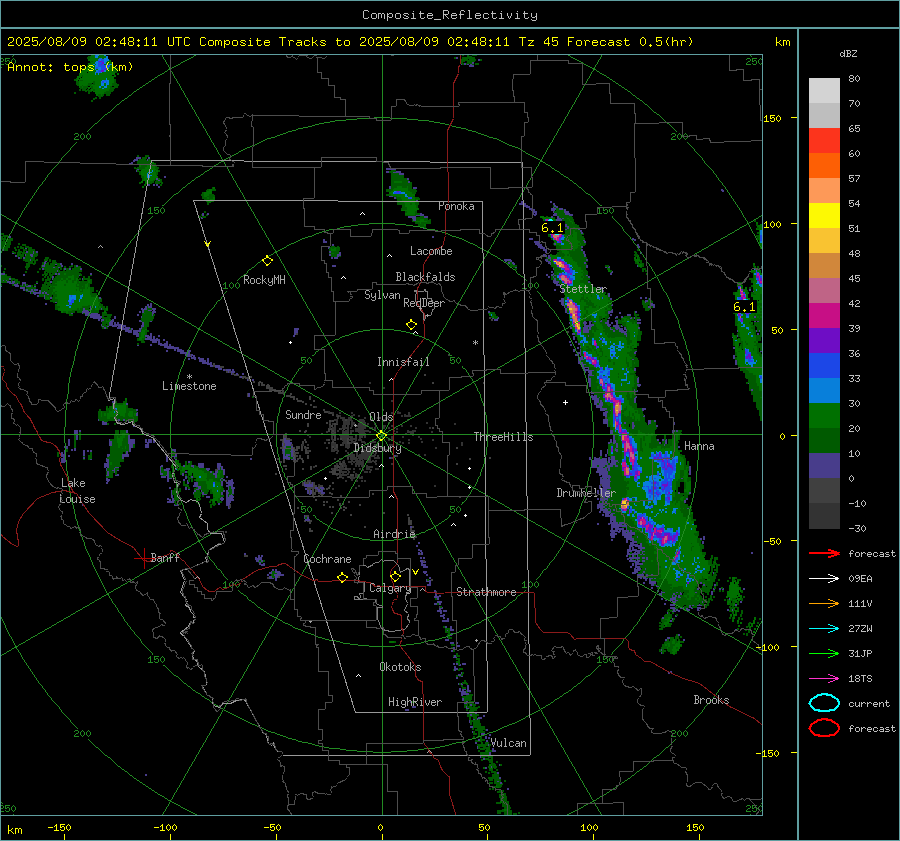Click the yellow diamond marker near RockyMH

coord(267,261)
